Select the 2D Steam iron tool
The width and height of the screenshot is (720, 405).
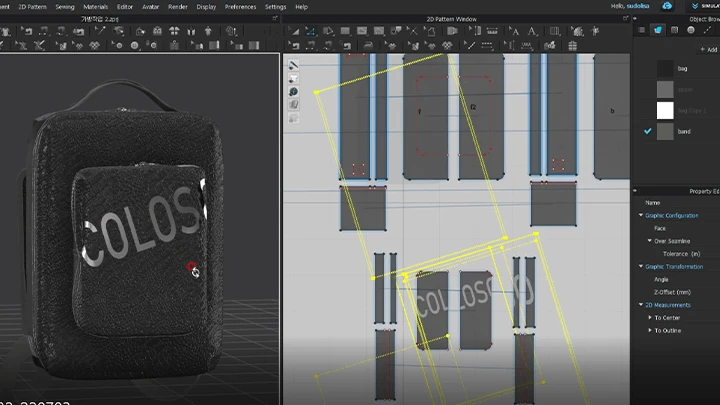(x=368, y=46)
